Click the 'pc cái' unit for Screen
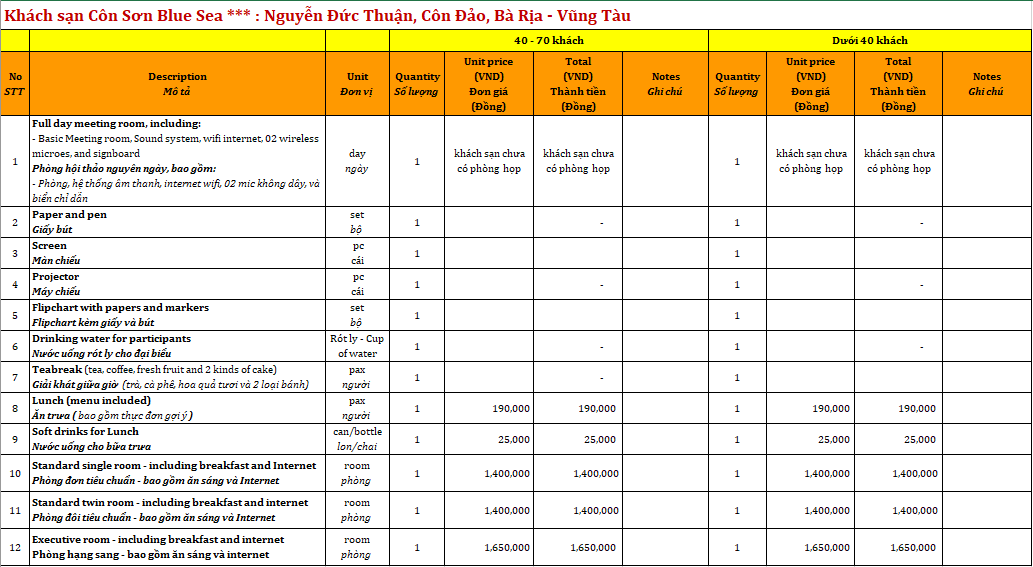1033x567 pixels. pos(357,254)
